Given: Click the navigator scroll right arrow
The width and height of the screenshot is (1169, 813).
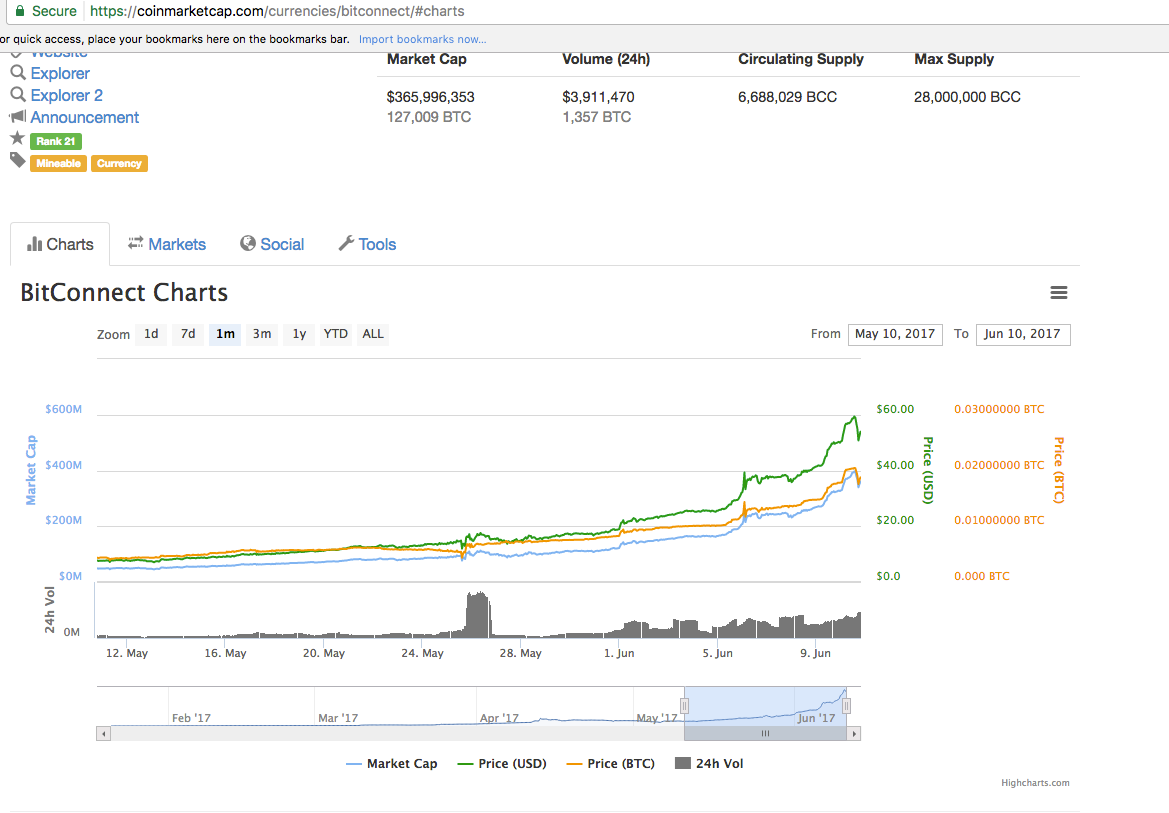Looking at the screenshot, I should [854, 734].
